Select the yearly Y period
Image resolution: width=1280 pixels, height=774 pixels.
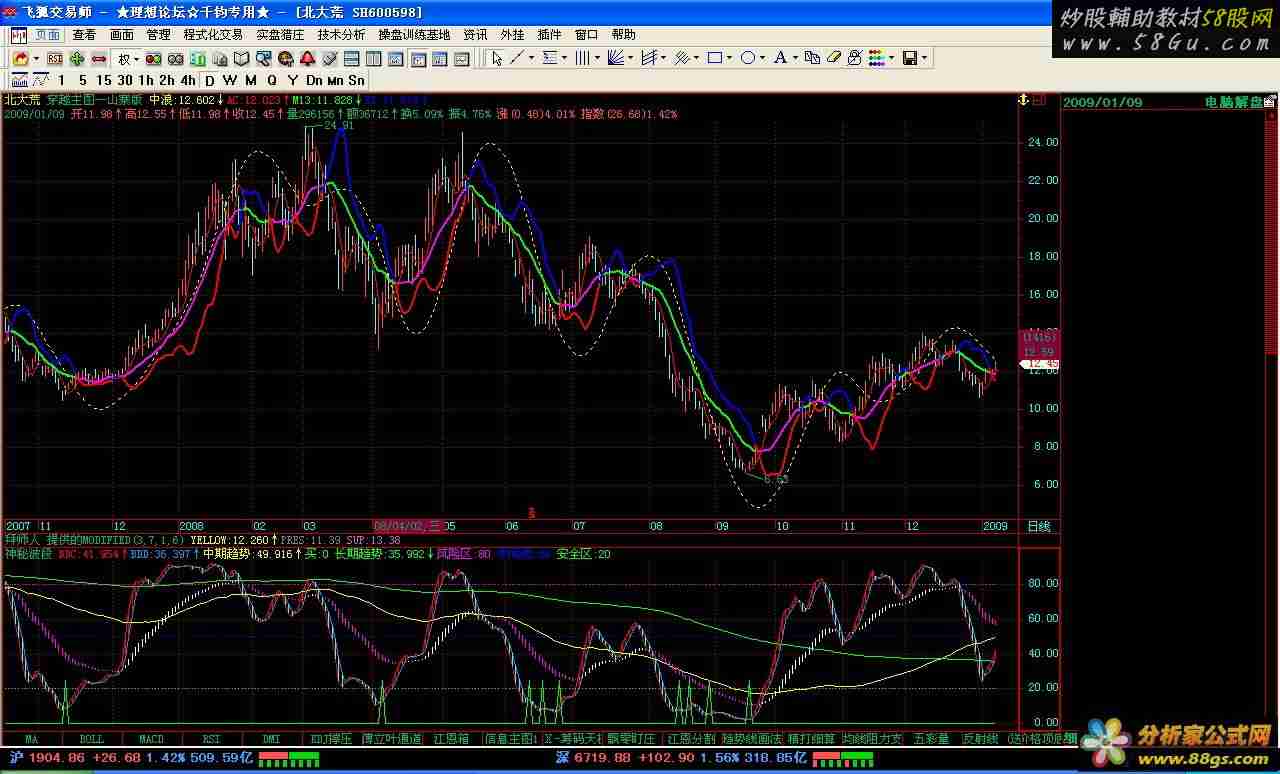(293, 80)
